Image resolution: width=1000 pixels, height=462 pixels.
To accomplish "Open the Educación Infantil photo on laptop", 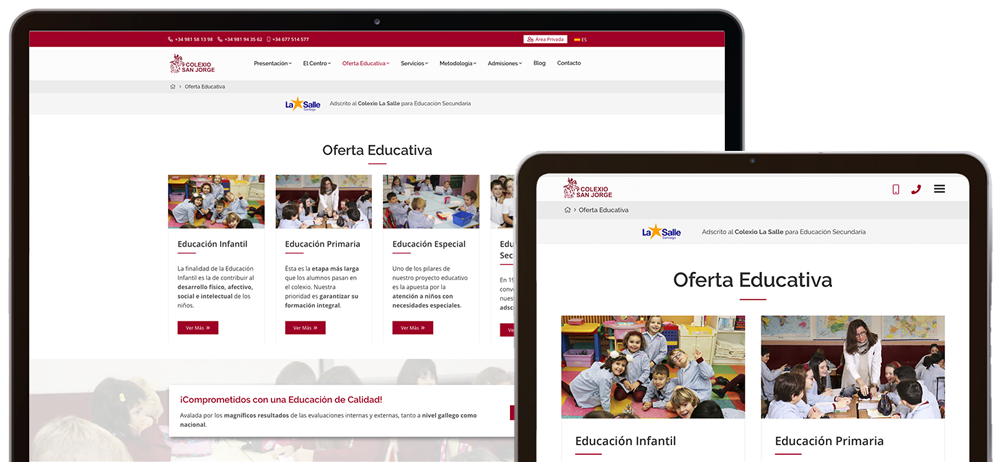I will 216,202.
